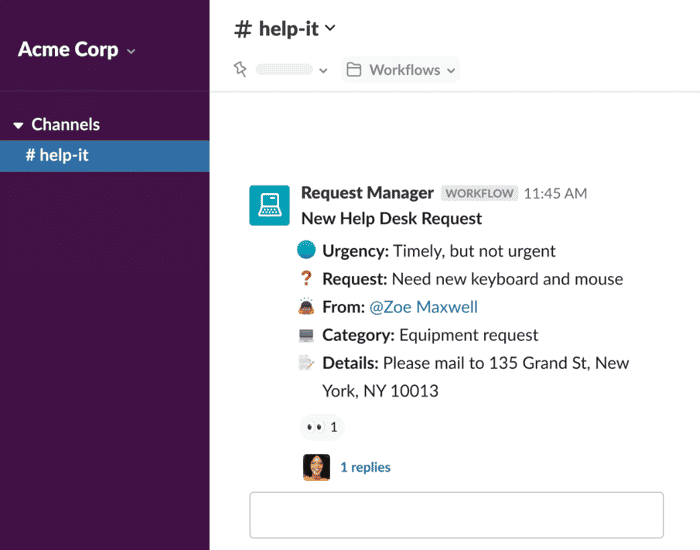
Task: Click the folder icon in Workflows button
Action: (354, 70)
